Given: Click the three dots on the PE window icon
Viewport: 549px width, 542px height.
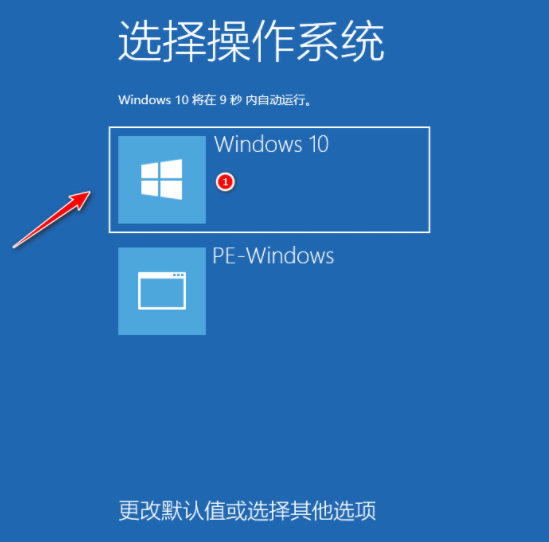Looking at the screenshot, I should 178,275.
